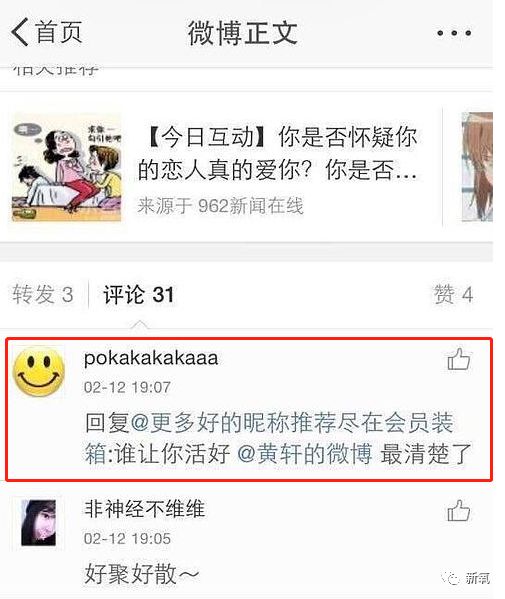Tap the 首页 back label
505x599 pixels.
click(59, 32)
